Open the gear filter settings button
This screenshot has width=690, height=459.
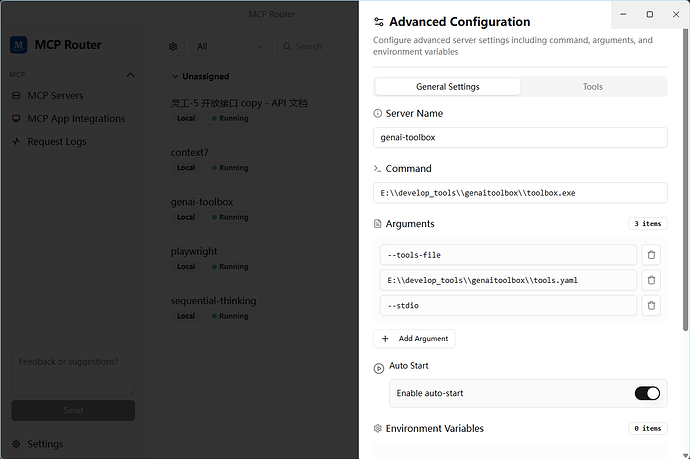coord(173,47)
